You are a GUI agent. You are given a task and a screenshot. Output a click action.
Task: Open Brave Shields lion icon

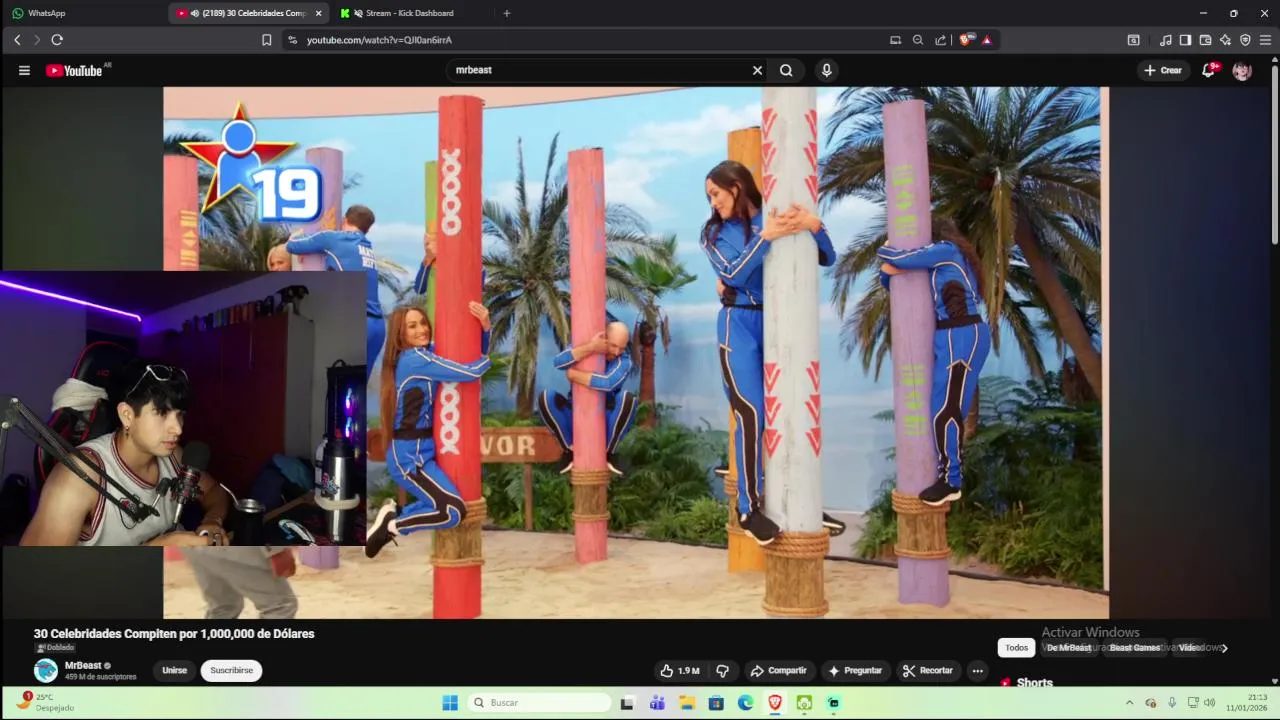tap(966, 40)
